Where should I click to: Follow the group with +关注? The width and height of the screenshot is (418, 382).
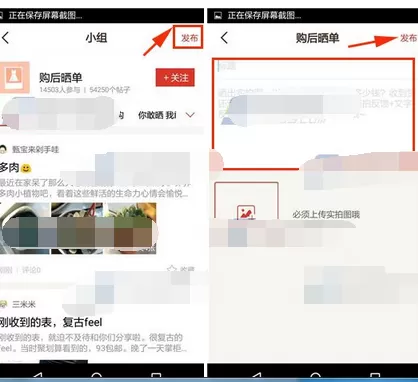175,78
